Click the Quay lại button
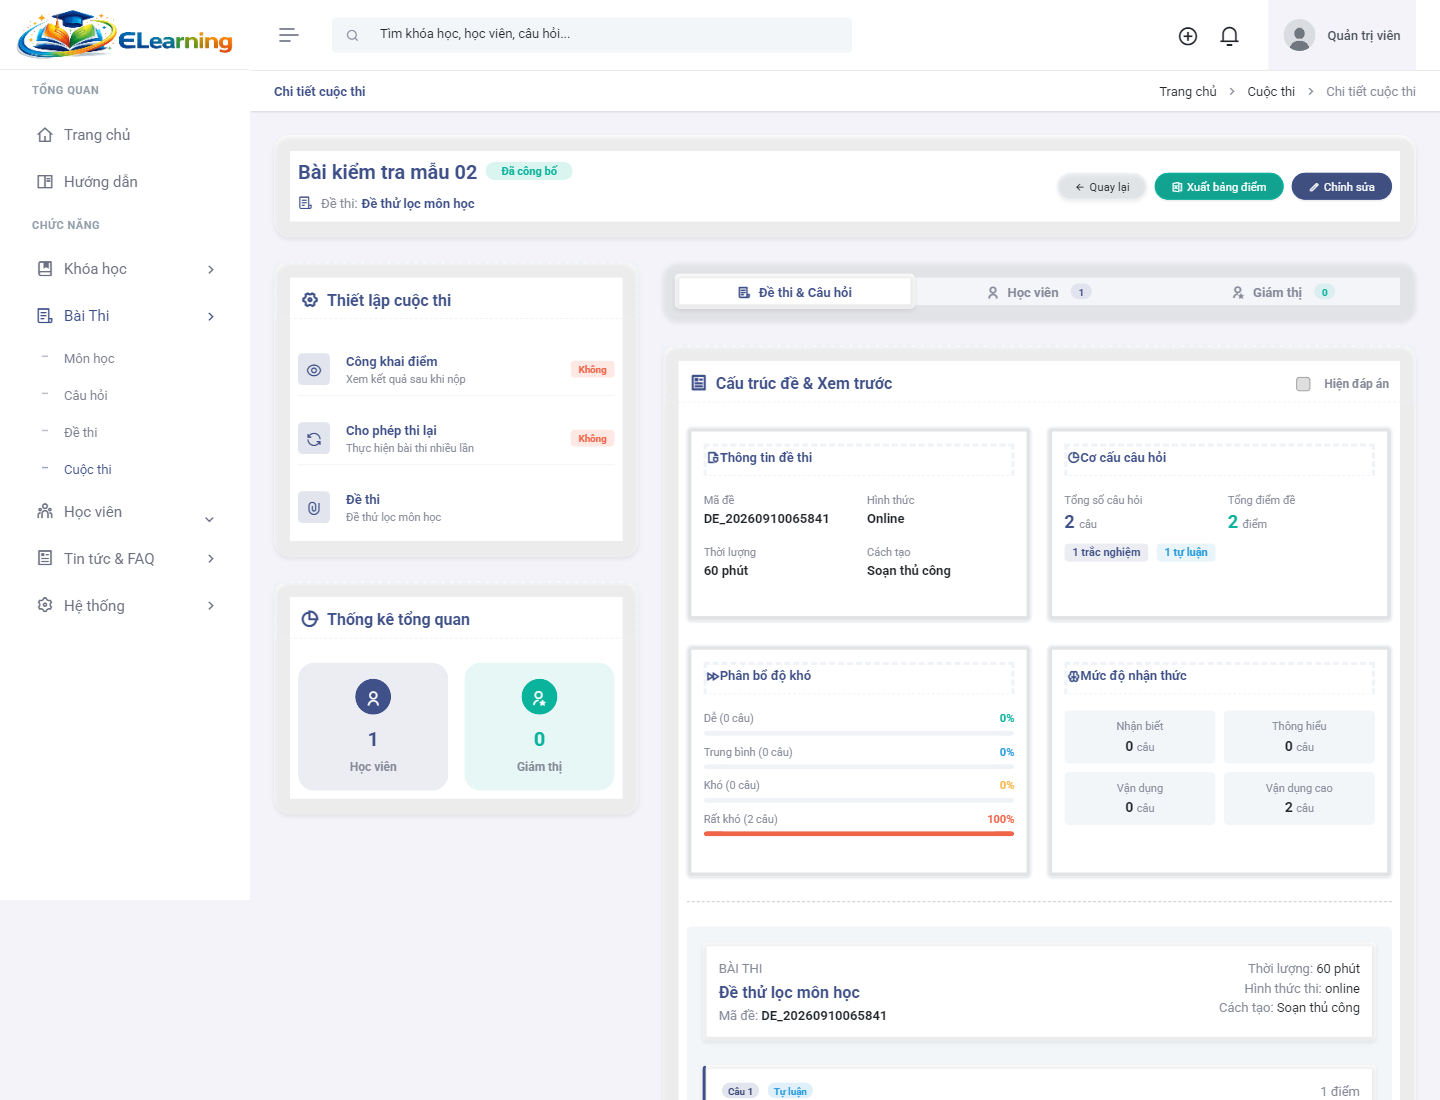Image resolution: width=1440 pixels, height=1100 pixels. pyautogui.click(x=1102, y=187)
